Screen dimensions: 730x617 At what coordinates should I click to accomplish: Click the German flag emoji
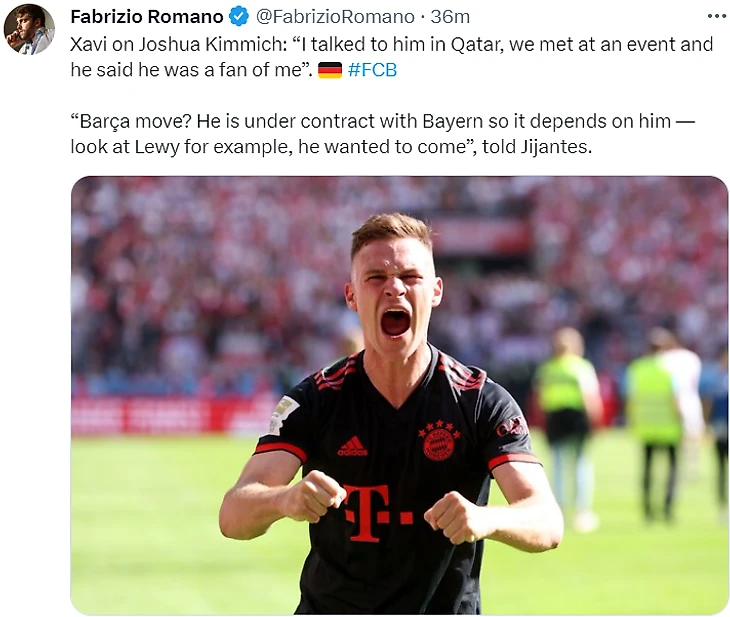pos(330,70)
